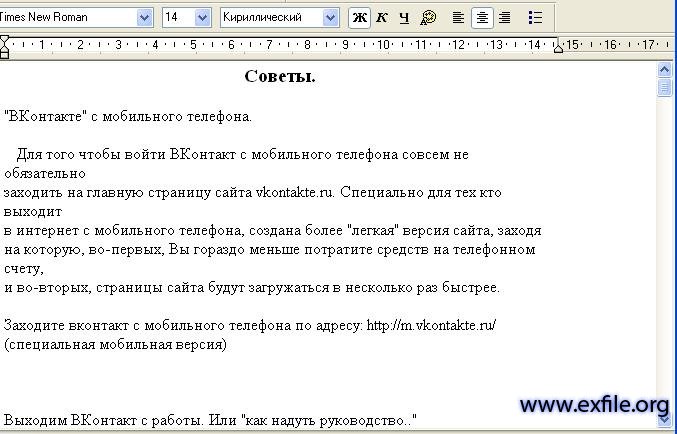The width and height of the screenshot is (677, 434).
Task: Toggle bulleted list formatting
Action: [535, 18]
